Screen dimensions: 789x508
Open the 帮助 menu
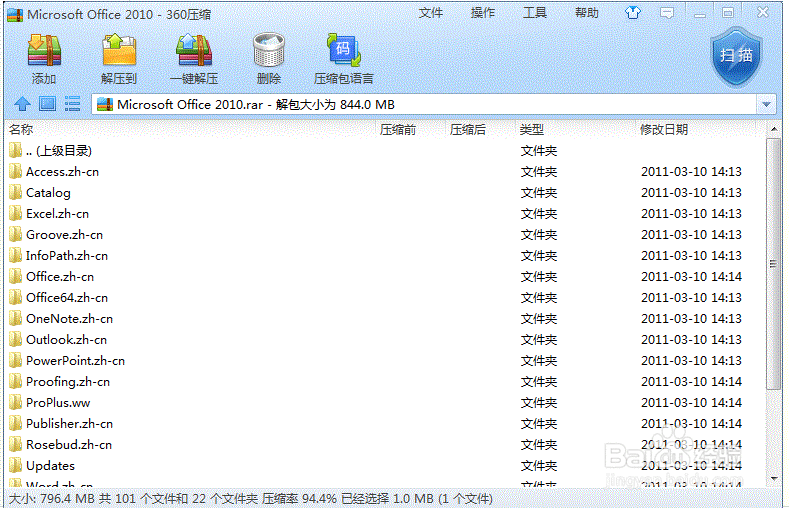click(587, 13)
